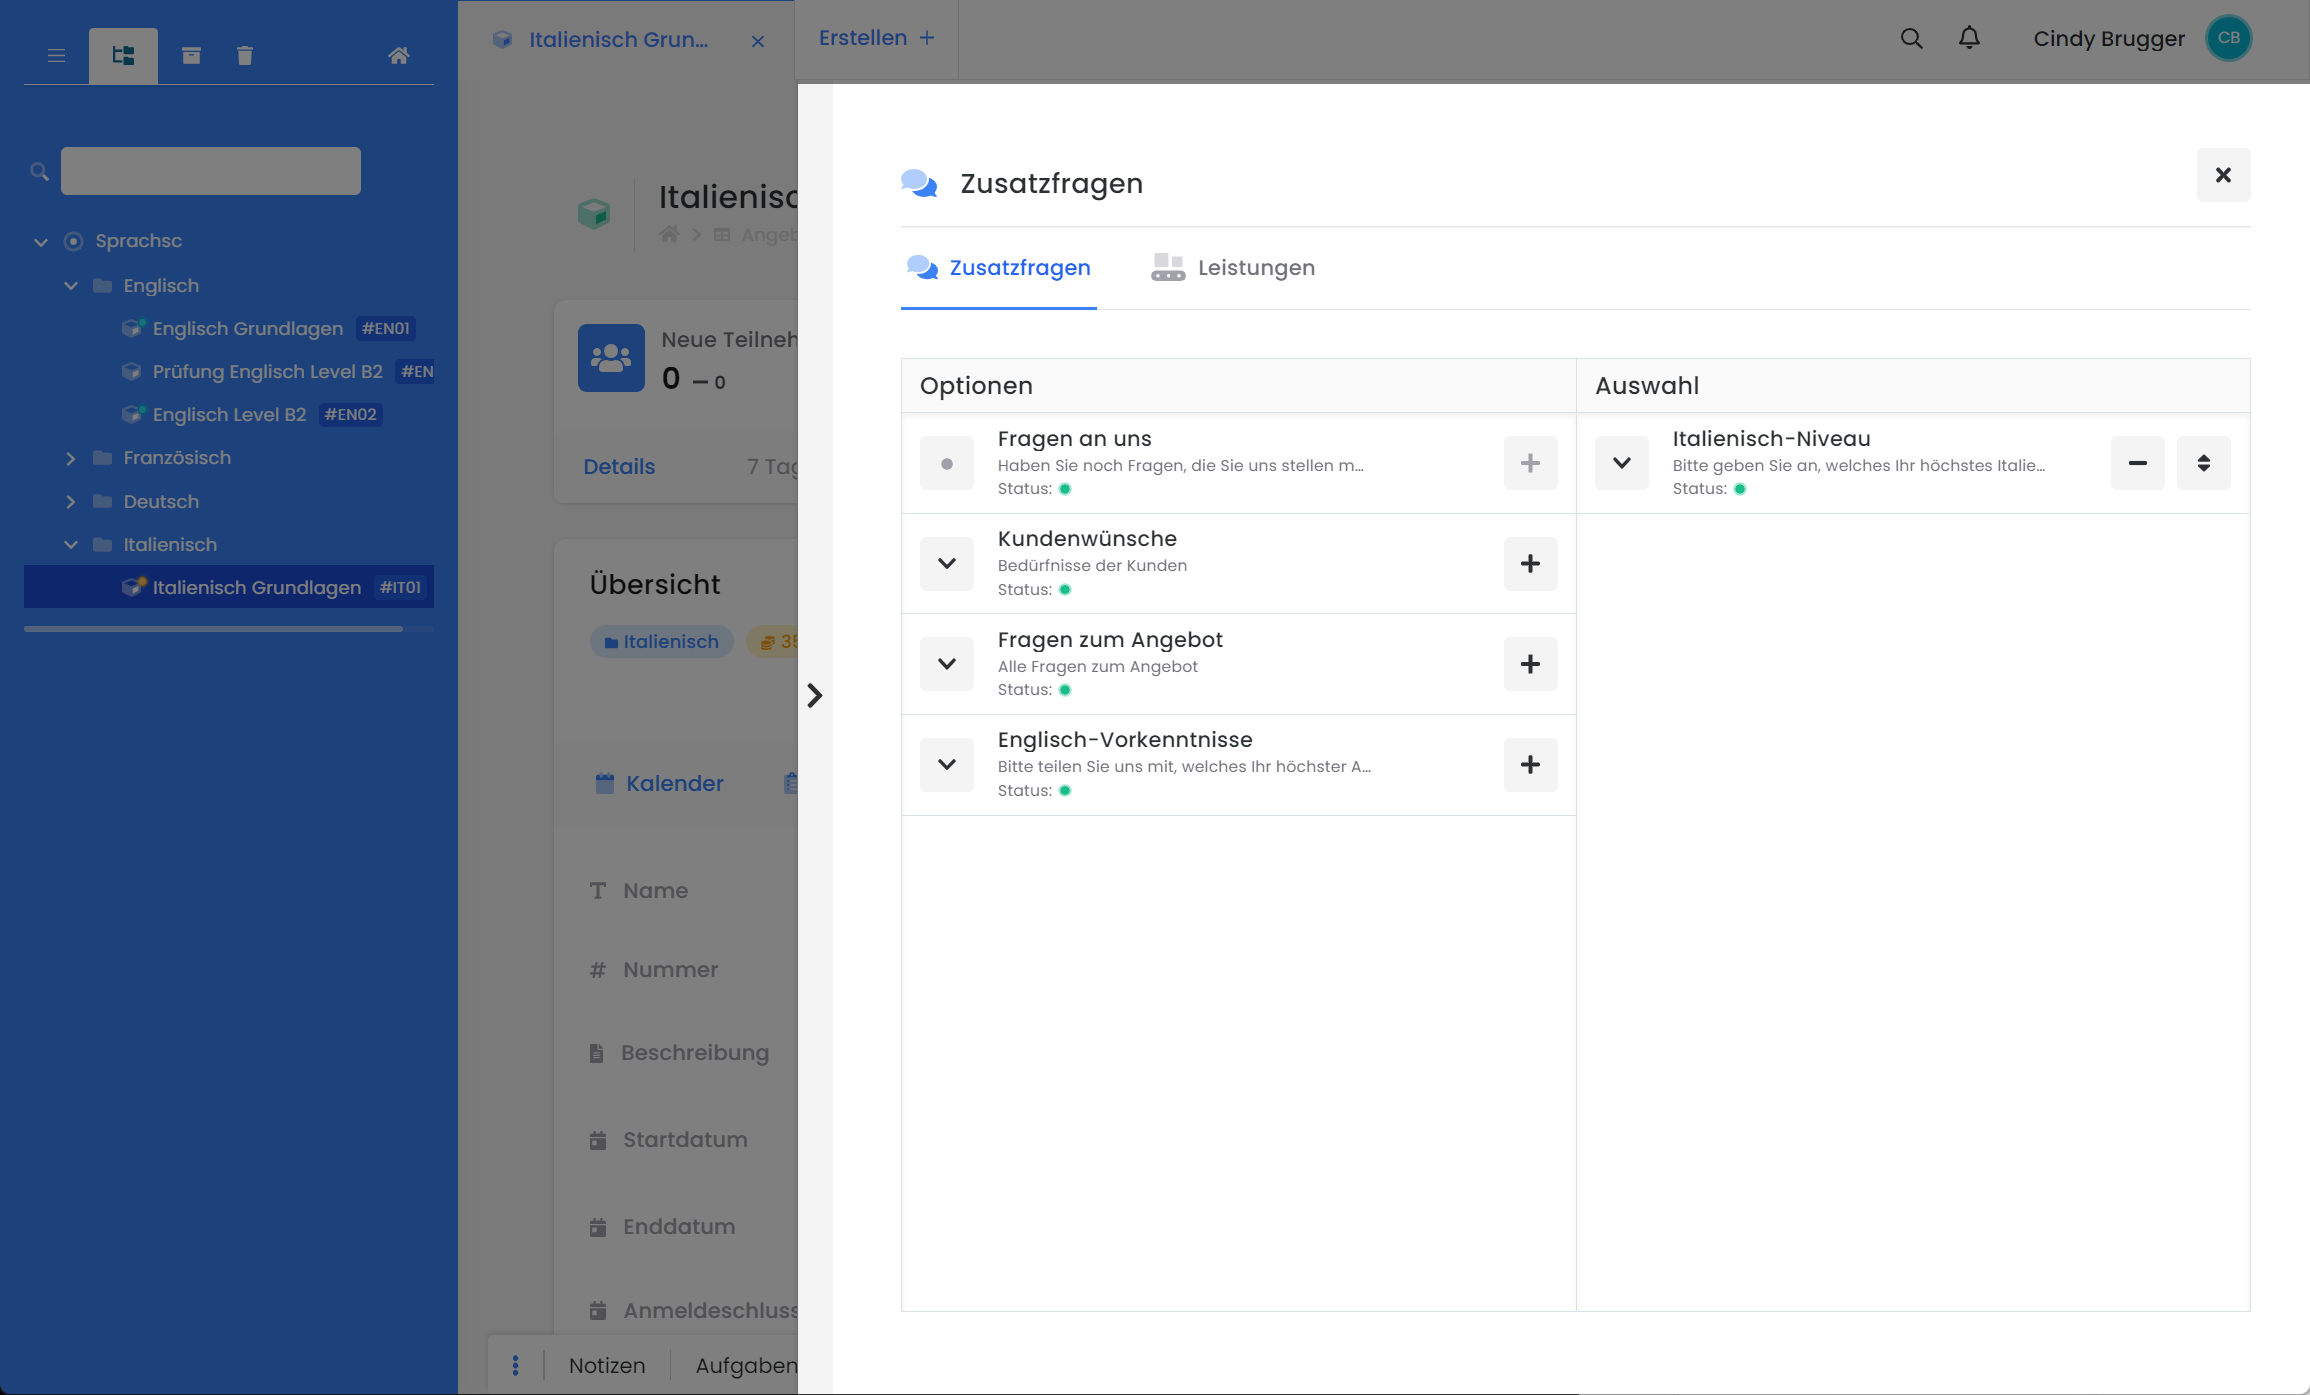Click reorder handle for Italienisch-Niveau
The width and height of the screenshot is (2310, 1395).
(2203, 463)
